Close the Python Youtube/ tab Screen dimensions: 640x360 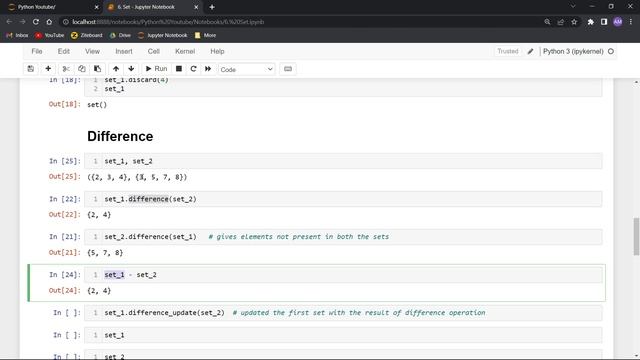coord(96,7)
